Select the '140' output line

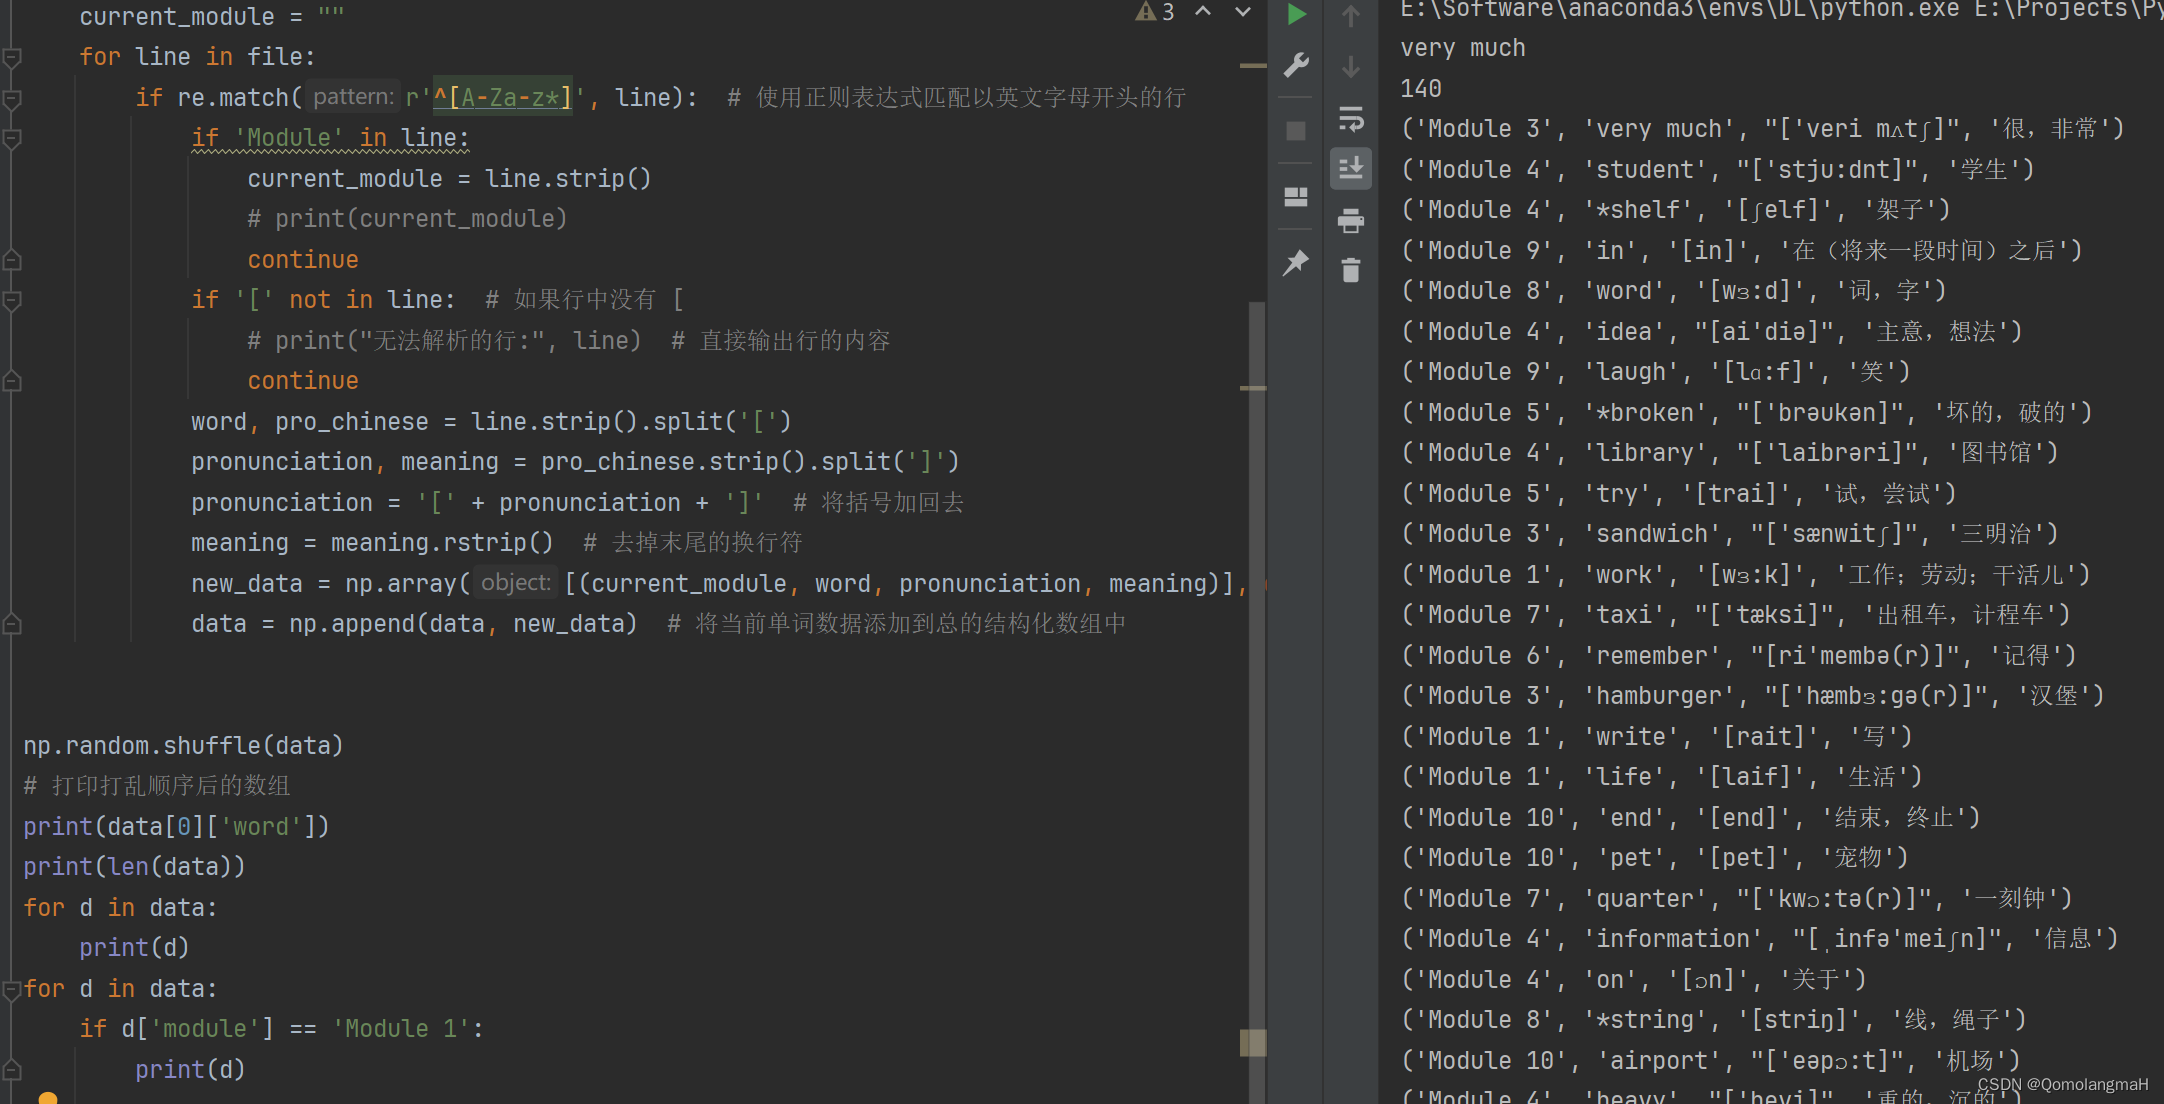click(1421, 89)
